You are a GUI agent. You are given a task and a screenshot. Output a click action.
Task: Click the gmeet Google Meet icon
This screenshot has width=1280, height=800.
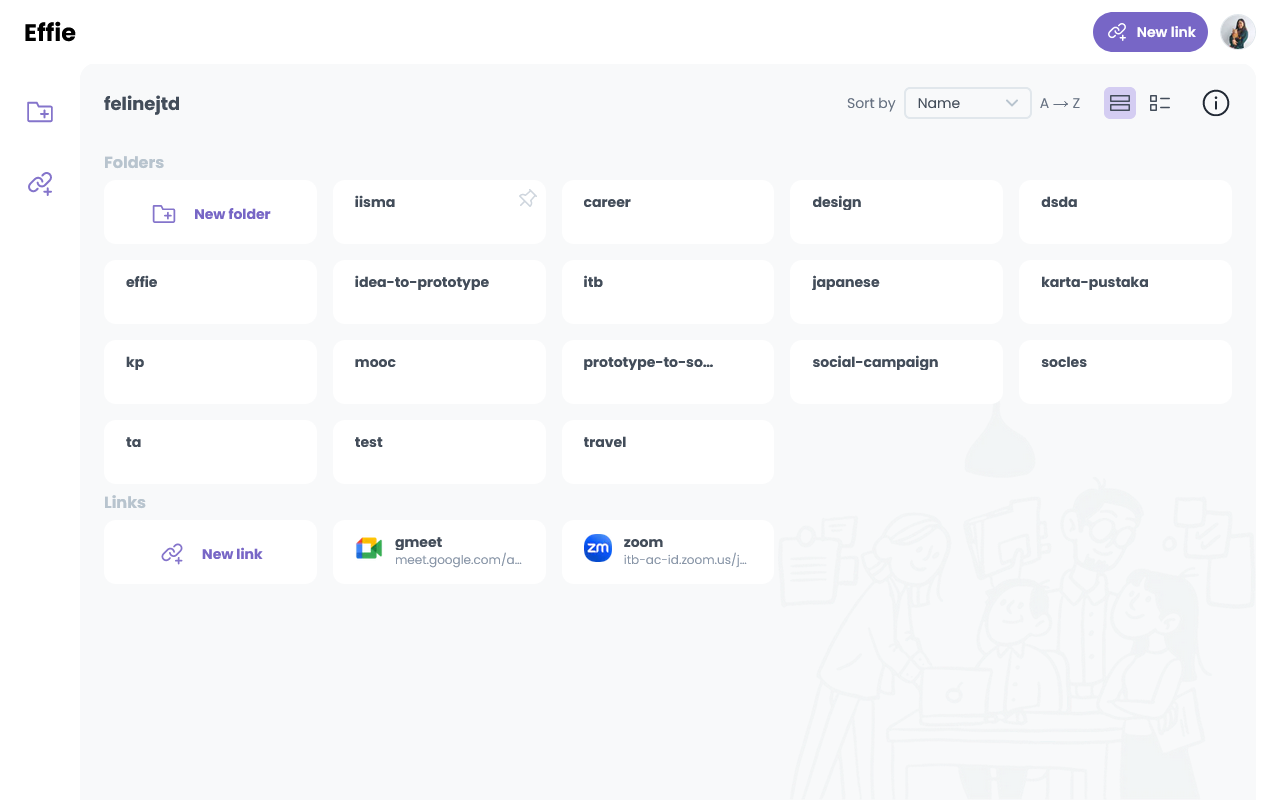(x=369, y=548)
